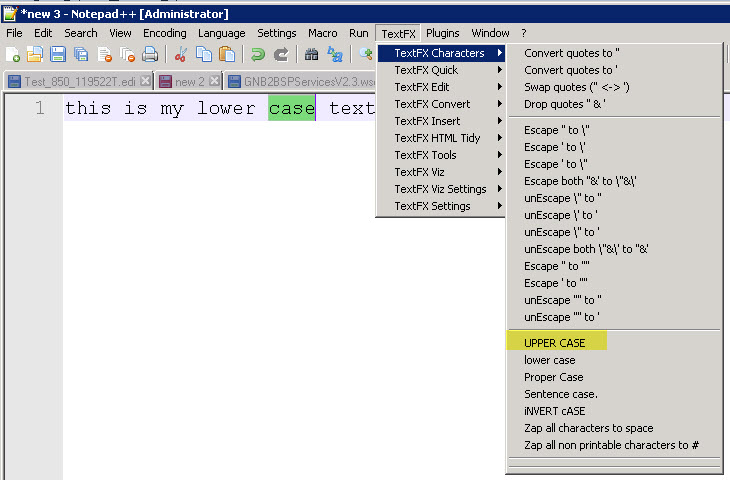Expand the TextFX Quick submenu

point(441,70)
